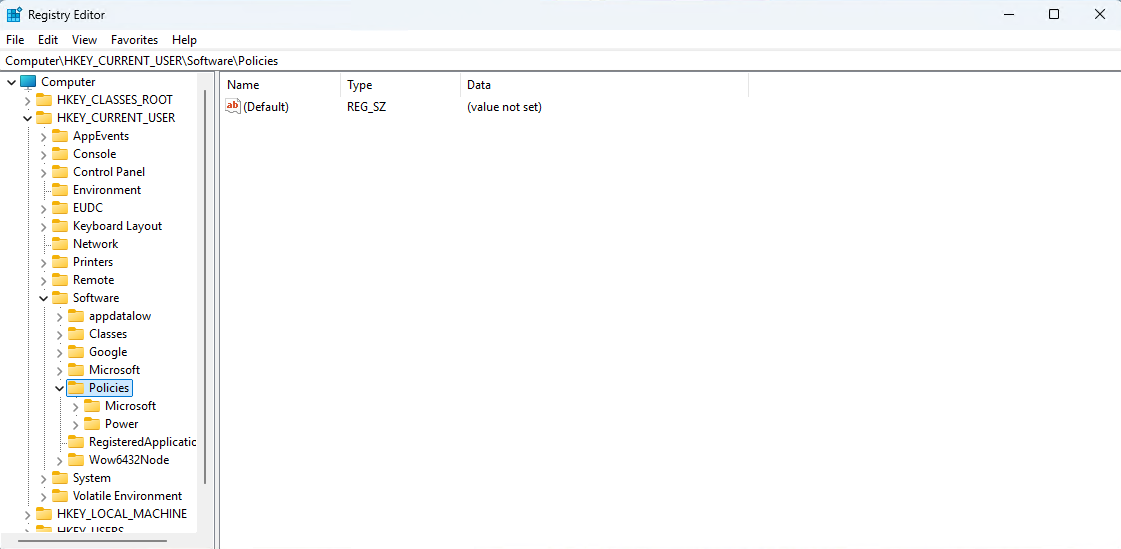
Task: Click the (Default) string value icon
Action: coord(233,107)
